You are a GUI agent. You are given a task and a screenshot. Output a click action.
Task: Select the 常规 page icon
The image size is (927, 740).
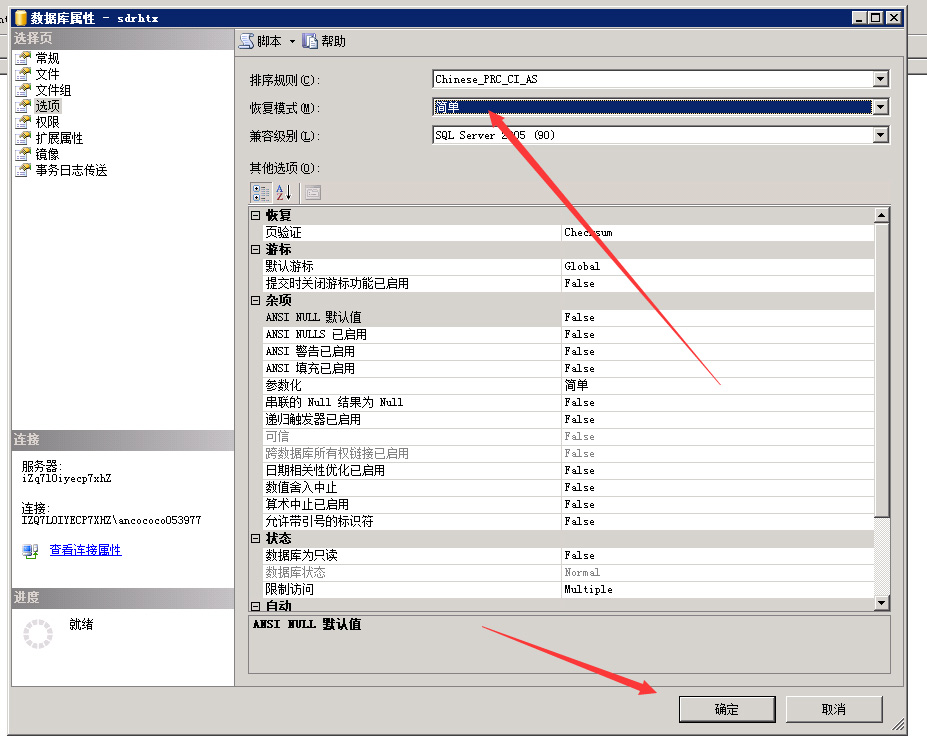[x=23, y=58]
